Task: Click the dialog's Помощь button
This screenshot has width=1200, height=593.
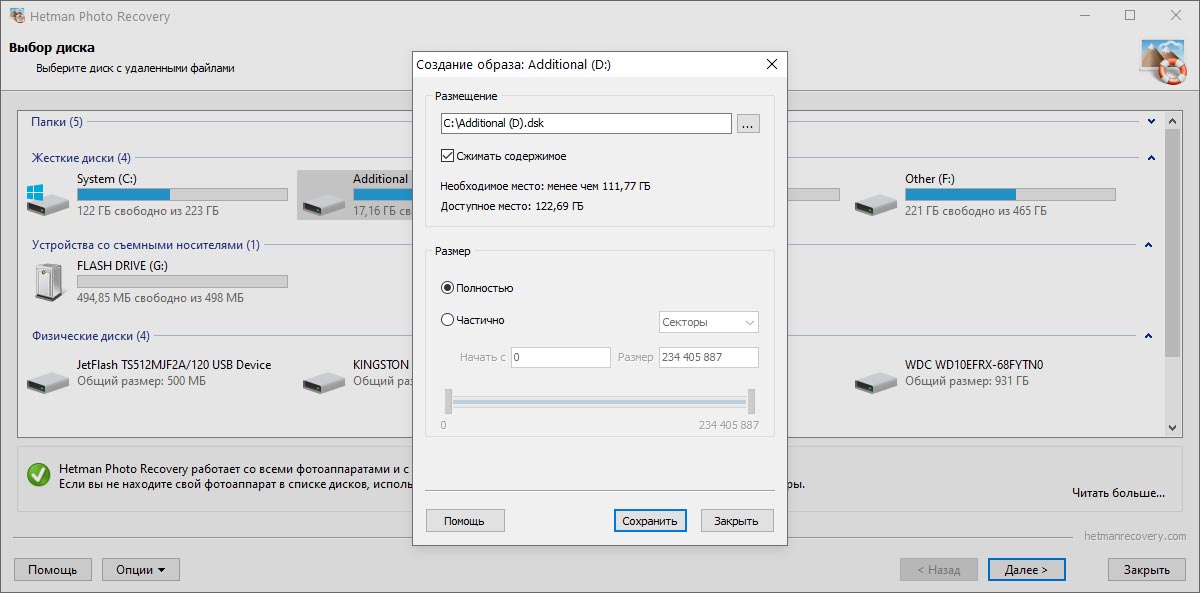Action: coord(465,521)
